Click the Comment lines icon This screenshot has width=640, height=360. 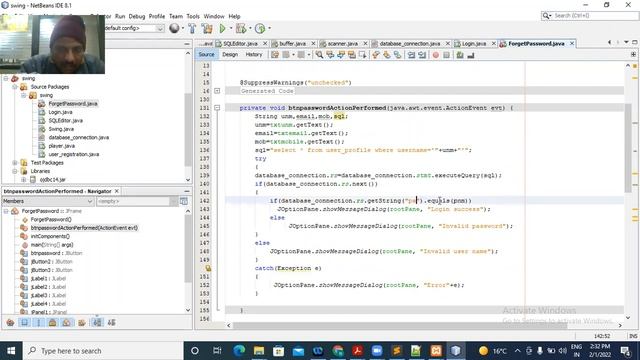pos(460,55)
